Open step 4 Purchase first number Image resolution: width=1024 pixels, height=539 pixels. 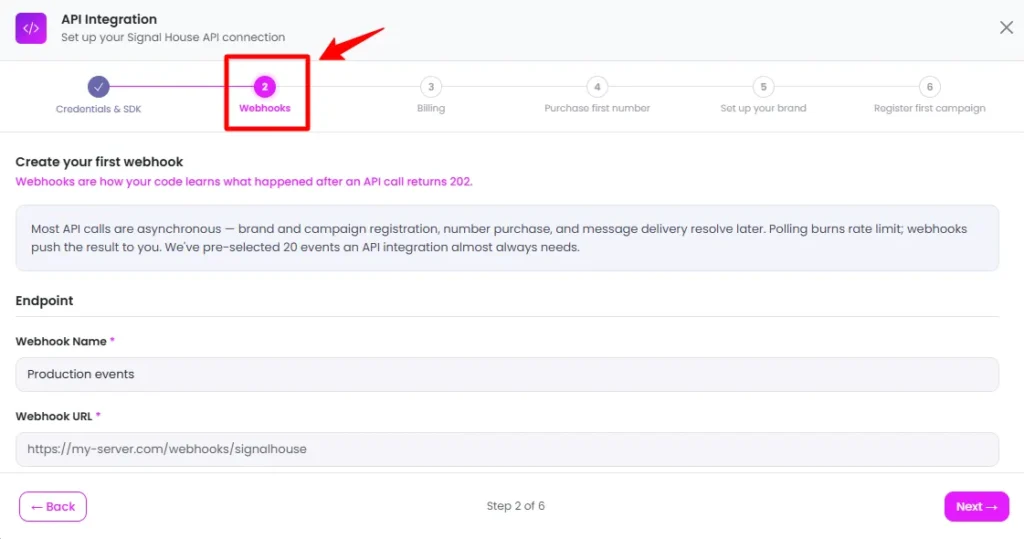click(x=597, y=86)
